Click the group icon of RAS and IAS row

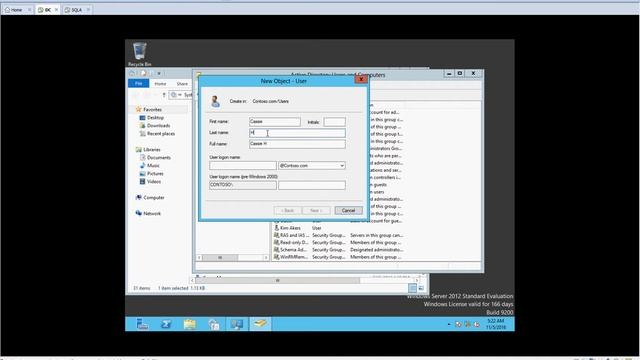(x=276, y=235)
